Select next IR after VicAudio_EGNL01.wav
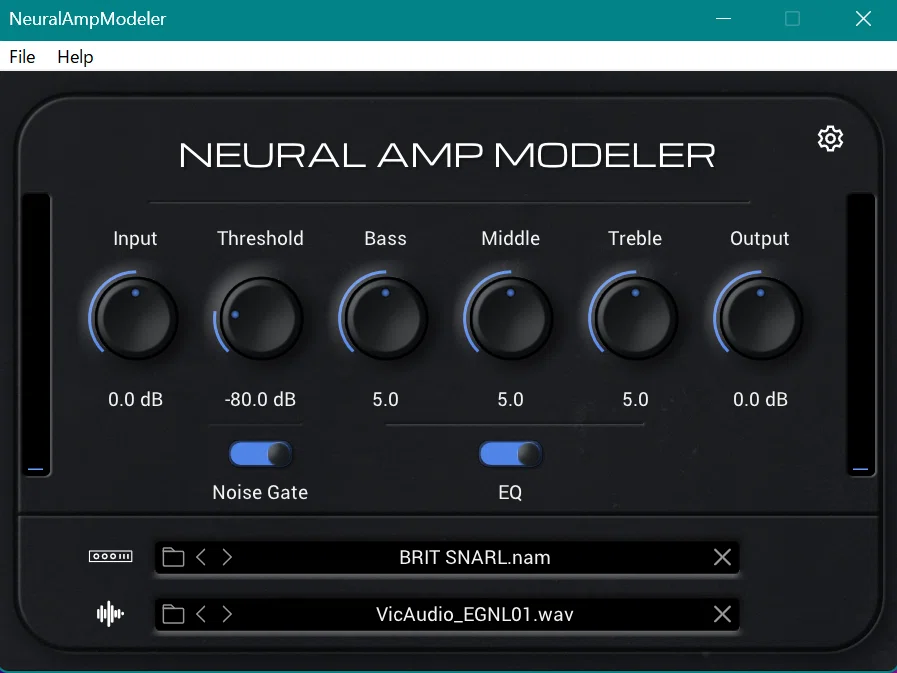Screen dimensions: 897x673 (227, 614)
